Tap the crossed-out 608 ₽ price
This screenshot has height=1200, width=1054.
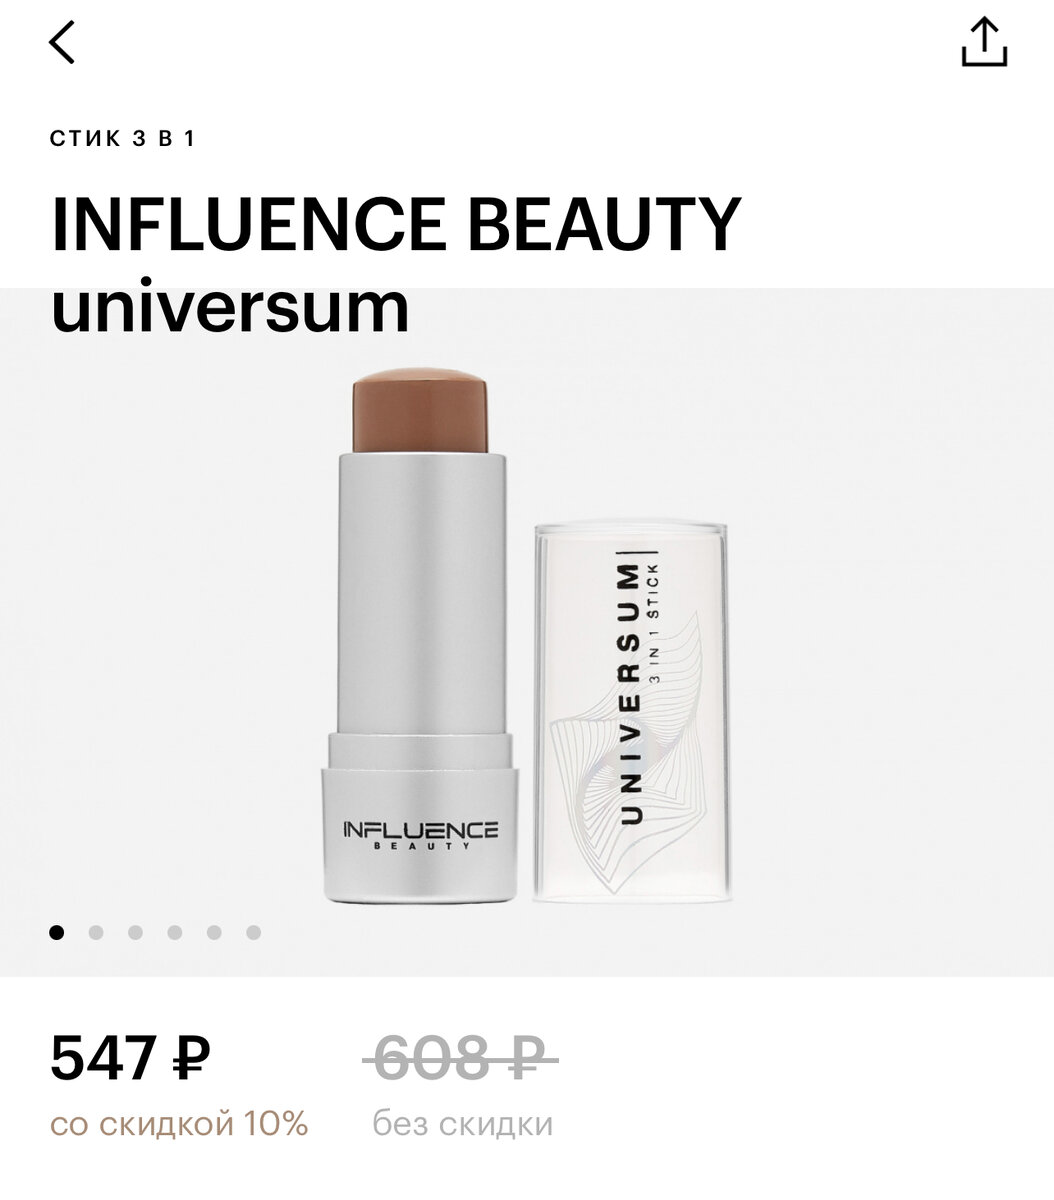pyautogui.click(x=466, y=1058)
